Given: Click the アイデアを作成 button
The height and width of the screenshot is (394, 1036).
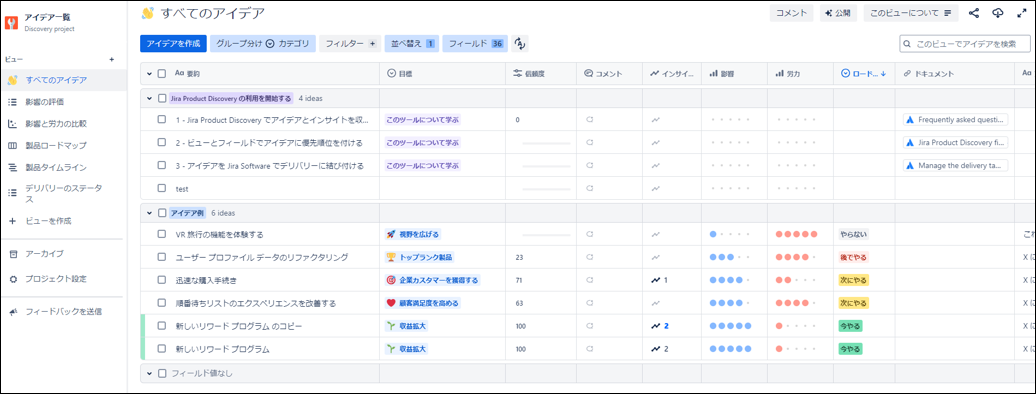Looking at the screenshot, I should coord(173,44).
